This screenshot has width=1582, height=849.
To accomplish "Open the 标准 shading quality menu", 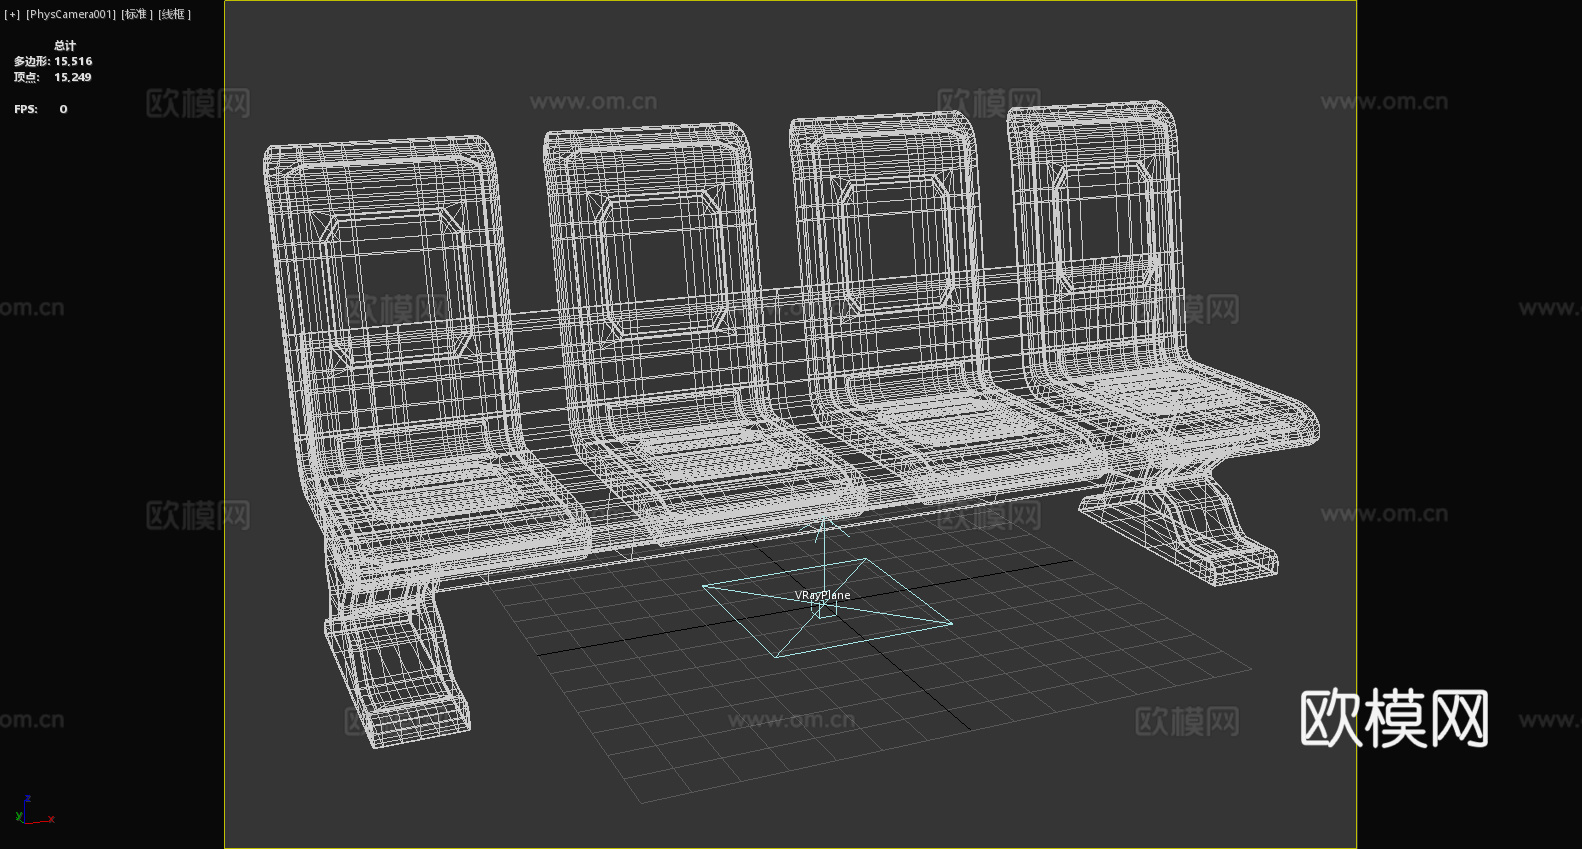I will (137, 15).
